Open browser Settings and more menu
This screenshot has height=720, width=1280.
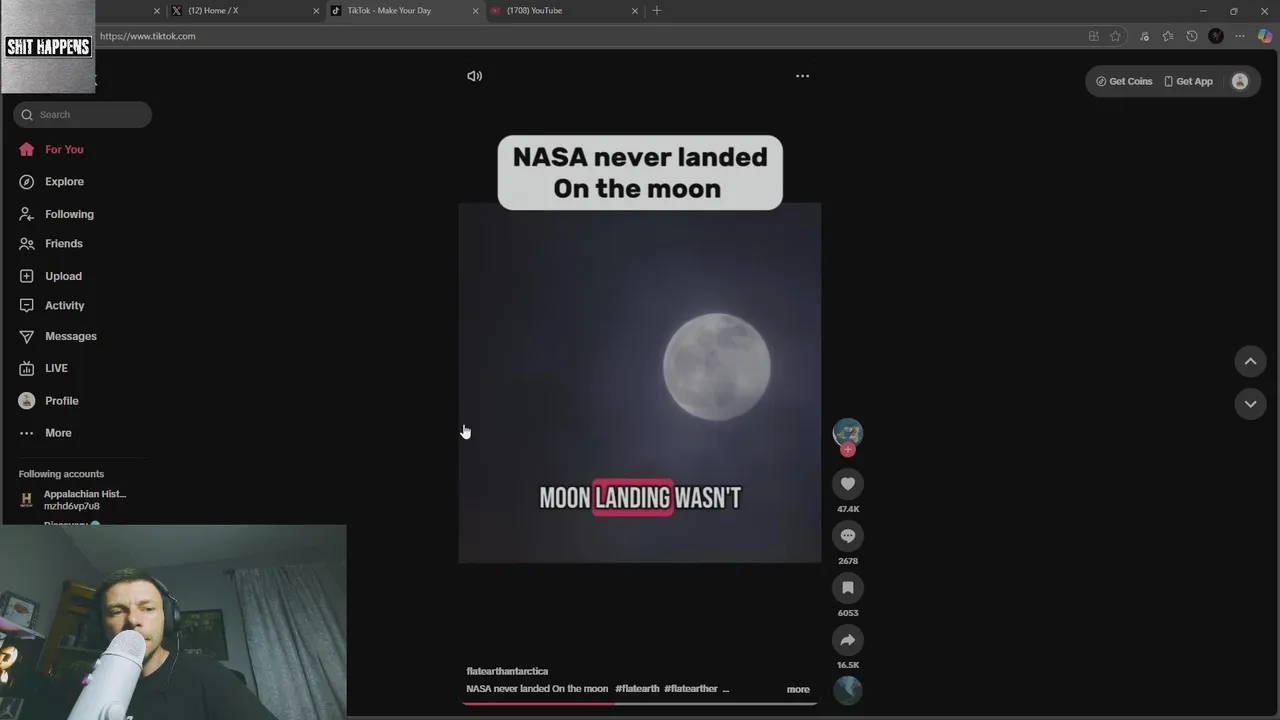tap(1240, 36)
